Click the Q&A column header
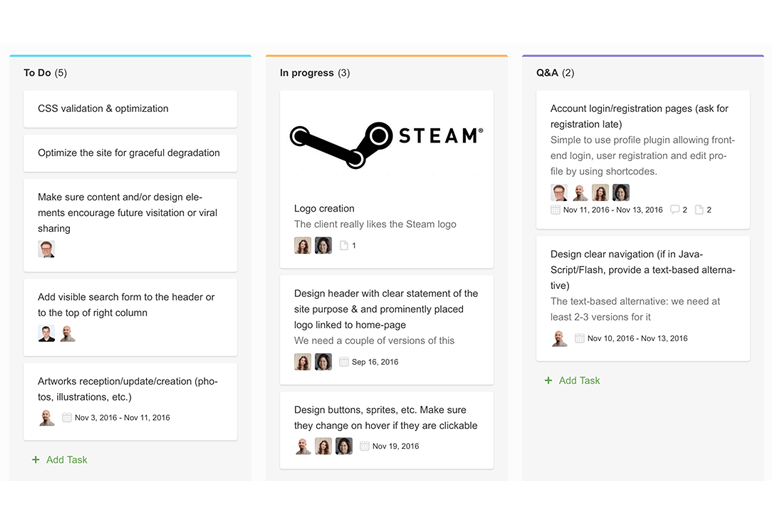The height and width of the screenshot is (519, 772). point(555,73)
